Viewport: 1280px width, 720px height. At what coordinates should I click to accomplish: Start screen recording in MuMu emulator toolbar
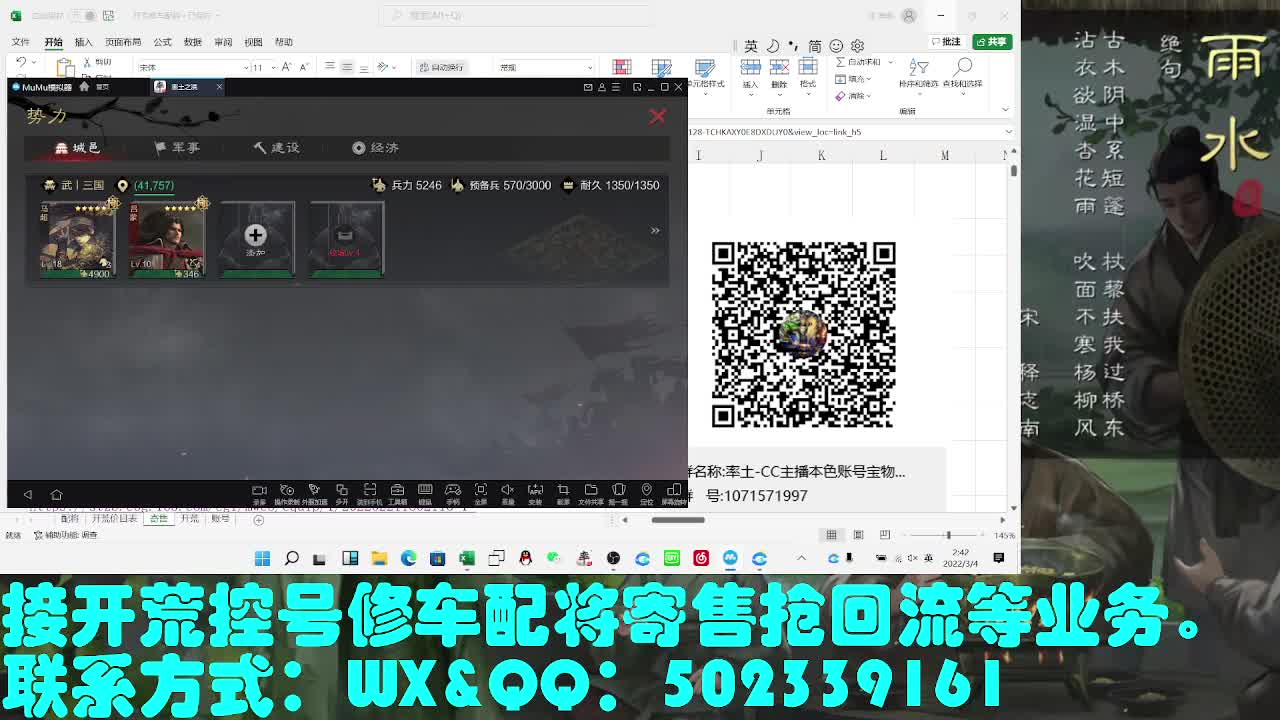[259, 491]
